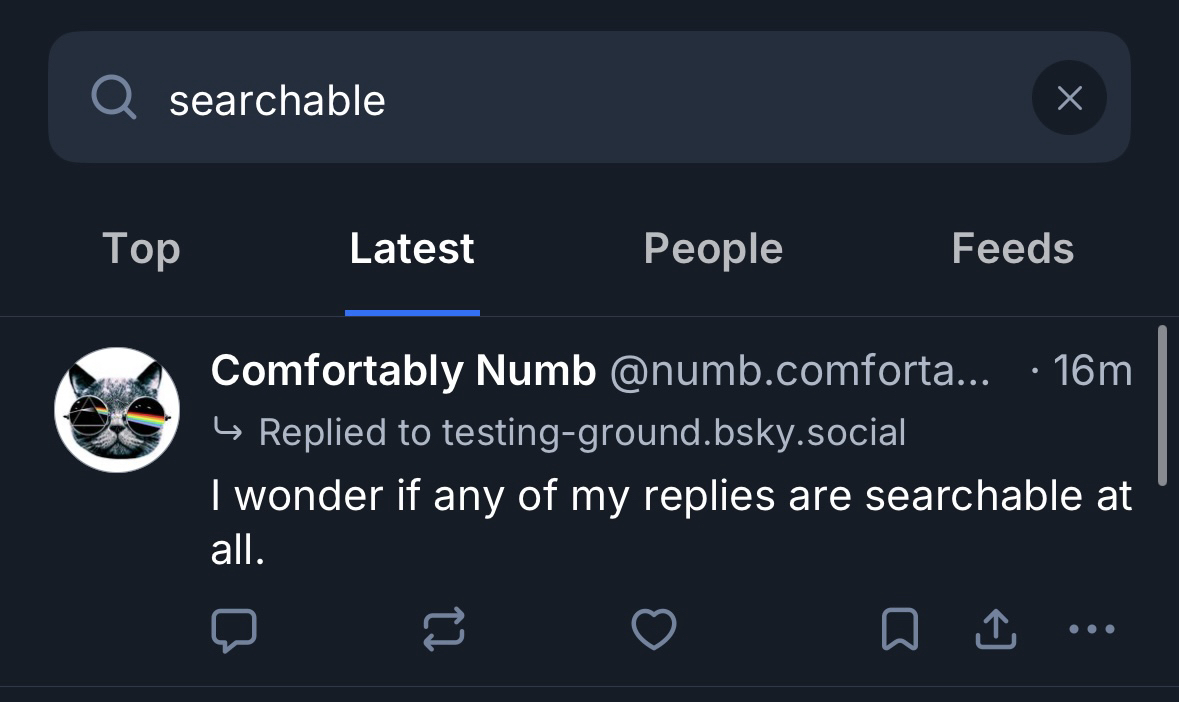1179x702 pixels.
Task: Open the three-dot more options menu
Action: pos(1091,630)
